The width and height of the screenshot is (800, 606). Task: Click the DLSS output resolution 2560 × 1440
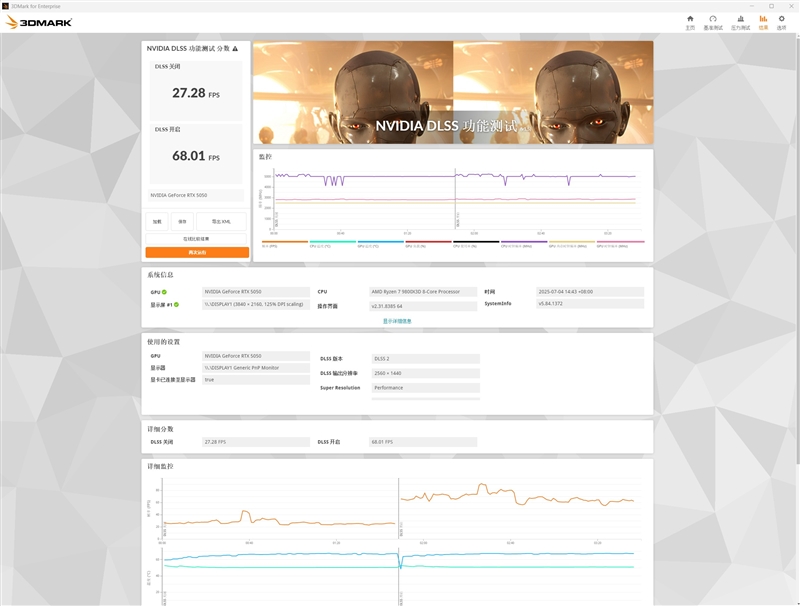point(426,373)
